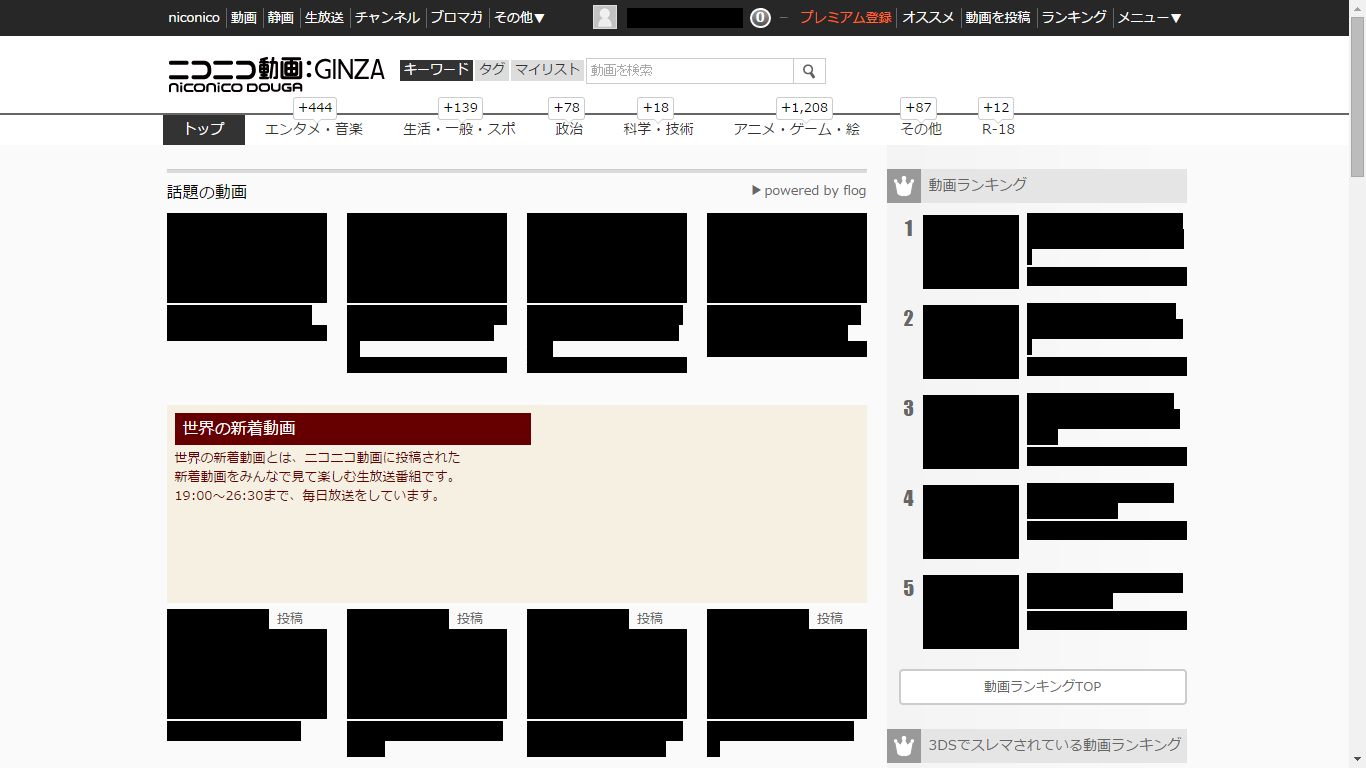Open the rank 3 video thumbnail

coord(971,432)
